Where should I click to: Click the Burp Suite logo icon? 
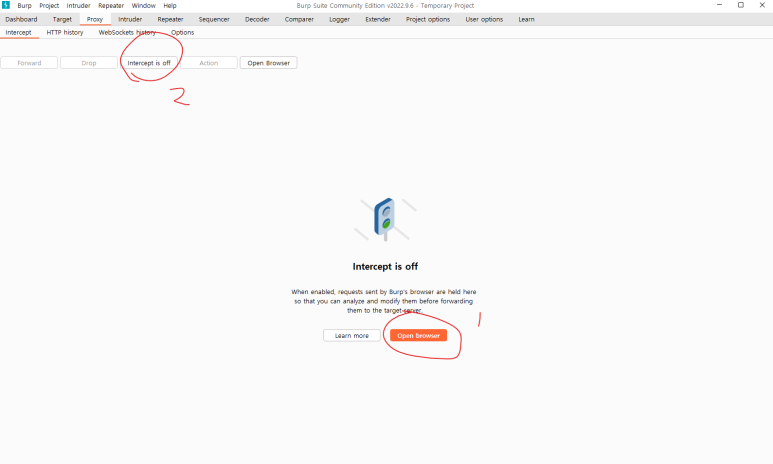(x=6, y=5)
